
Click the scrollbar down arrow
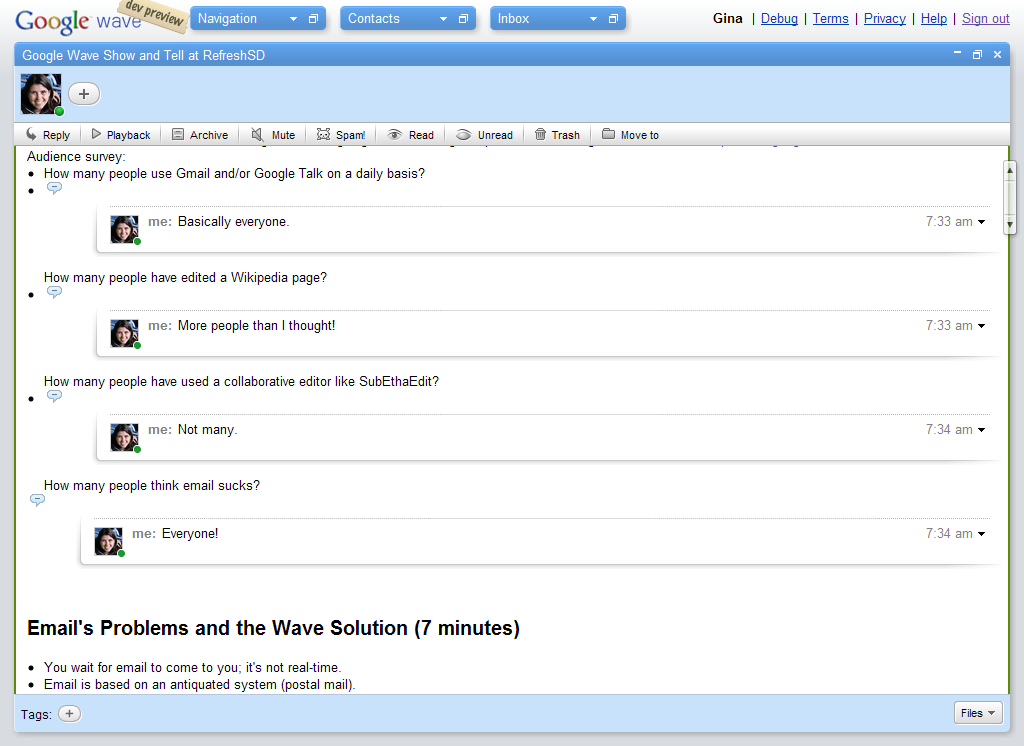coord(1010,225)
